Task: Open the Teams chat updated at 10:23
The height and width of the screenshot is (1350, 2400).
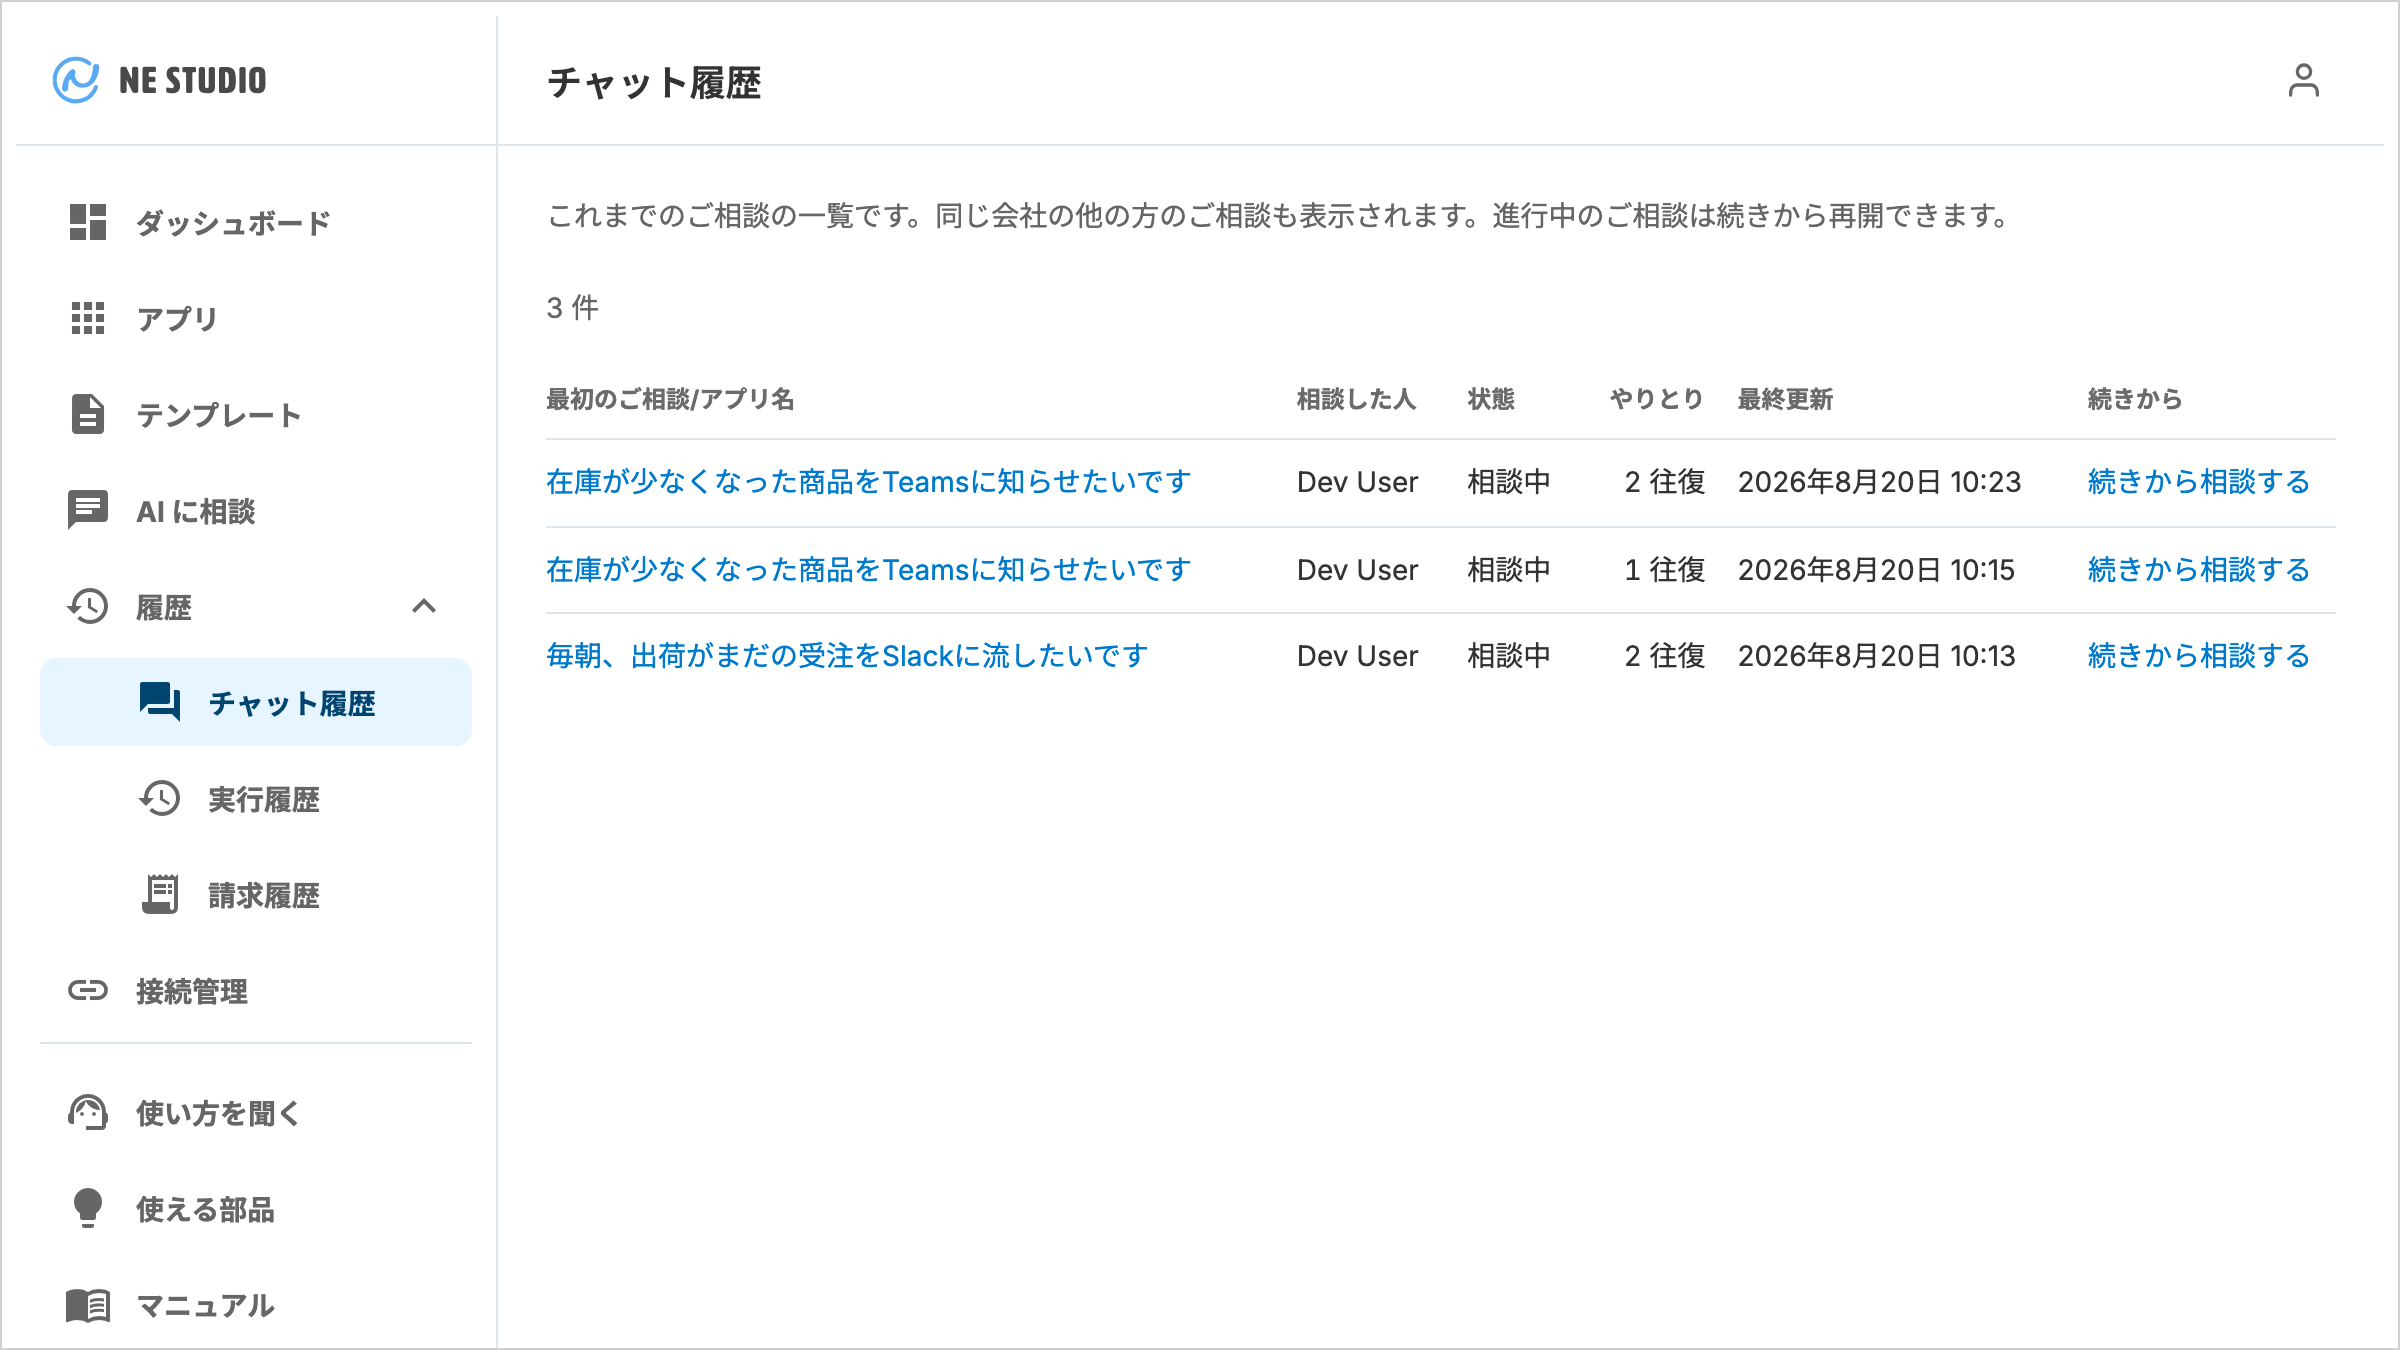Action: (868, 482)
